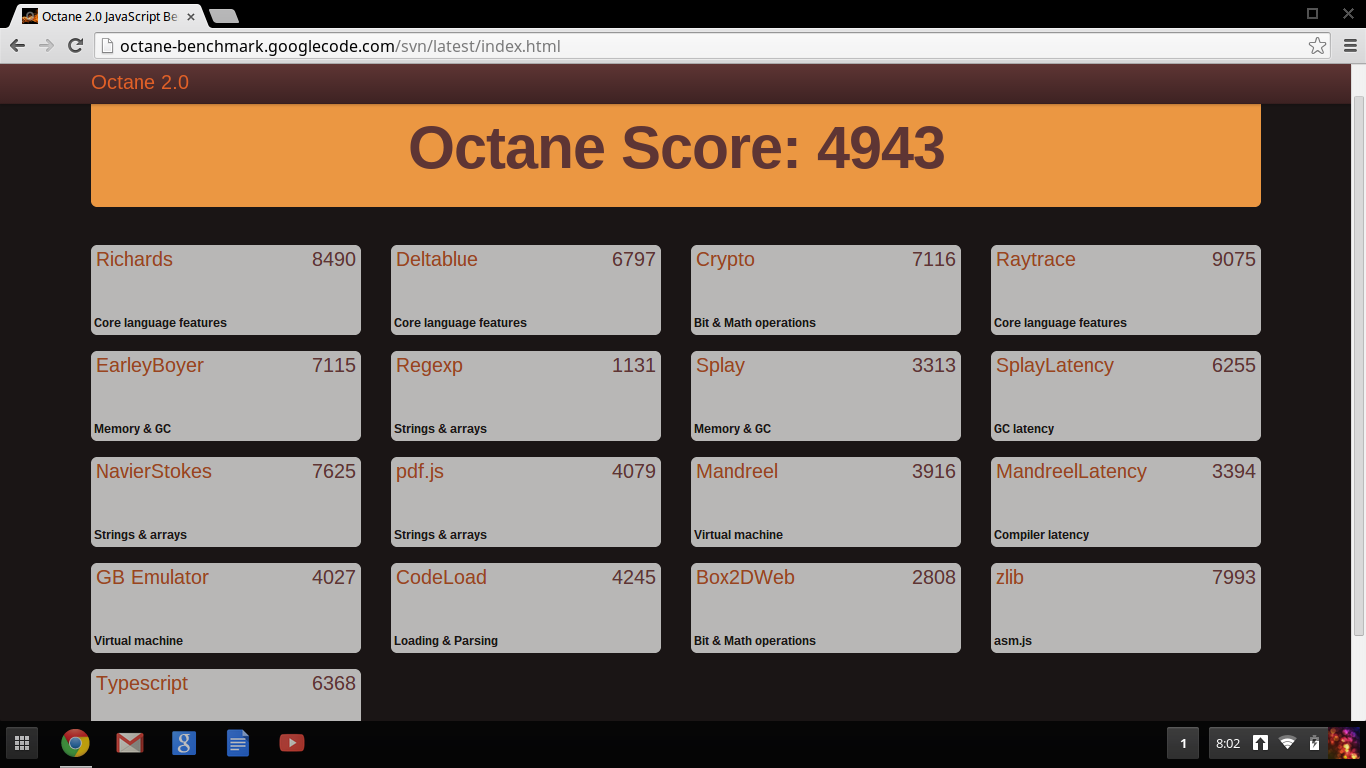Click the SplayLatency score 6255

[x=1234, y=365]
